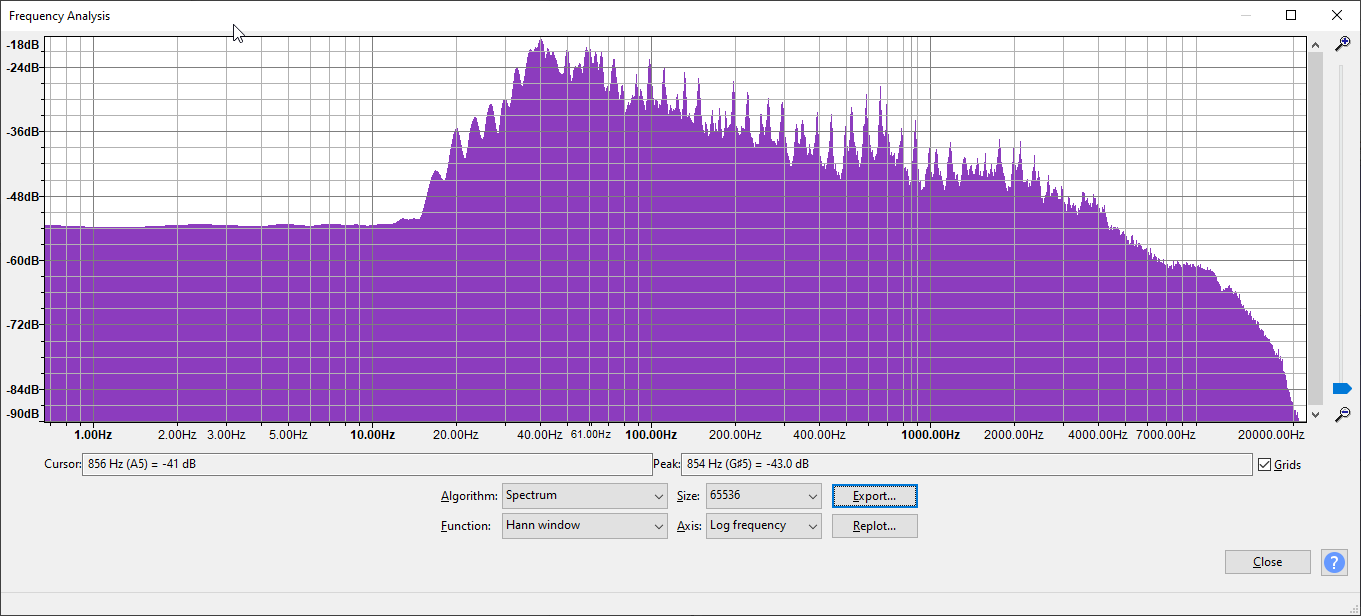Click the blue vertical zoom slider thumb

click(x=1342, y=388)
